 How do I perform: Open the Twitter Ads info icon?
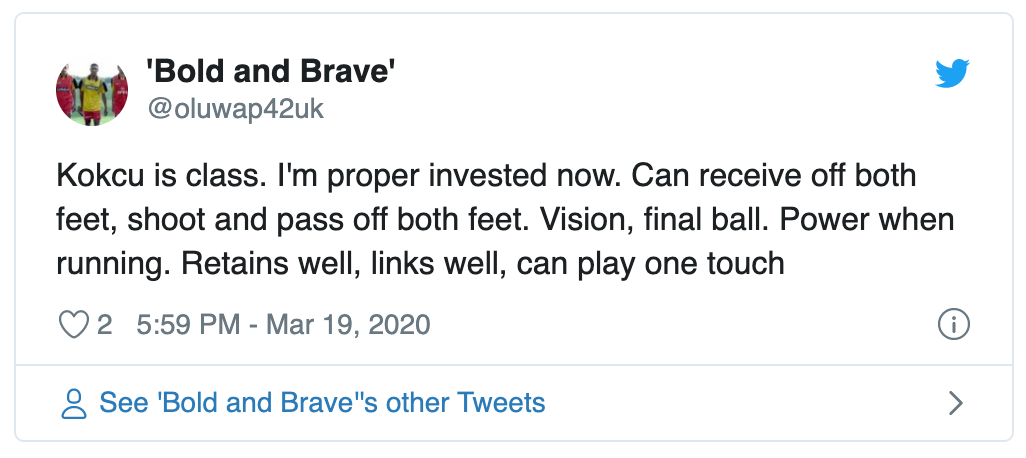[x=953, y=325]
